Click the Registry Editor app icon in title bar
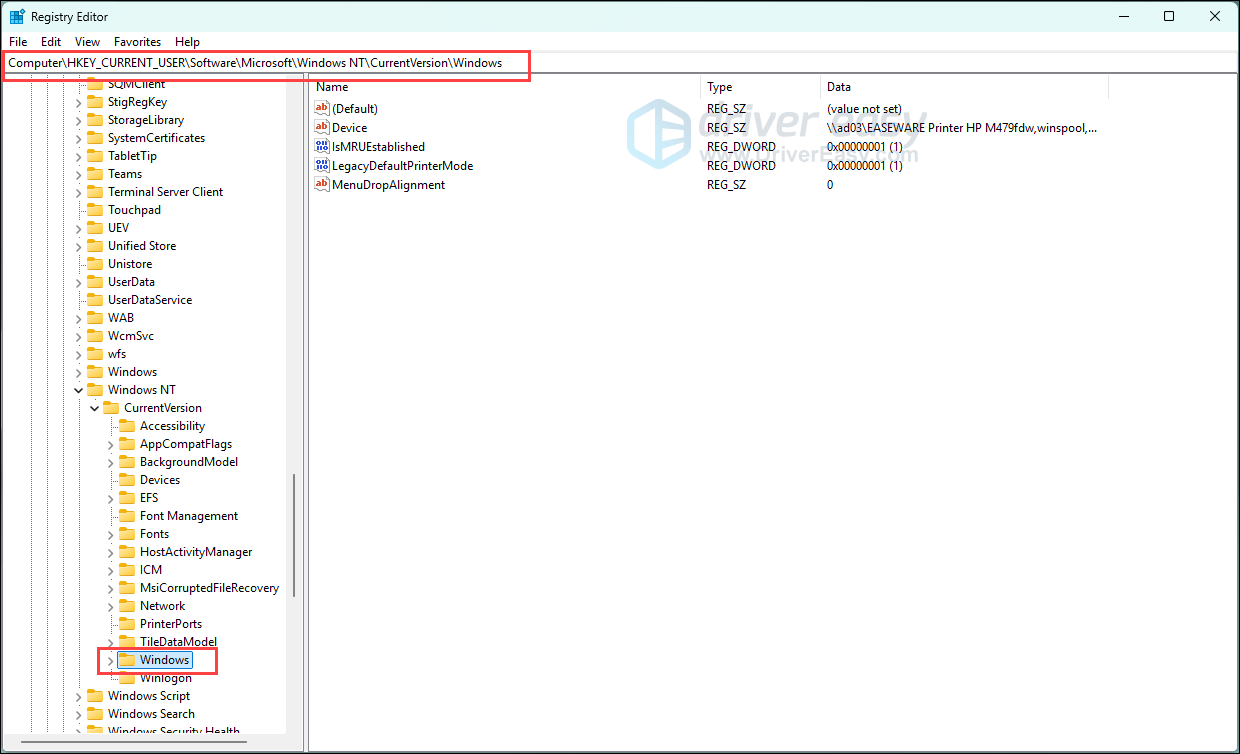The width and height of the screenshot is (1240, 754). (17, 16)
